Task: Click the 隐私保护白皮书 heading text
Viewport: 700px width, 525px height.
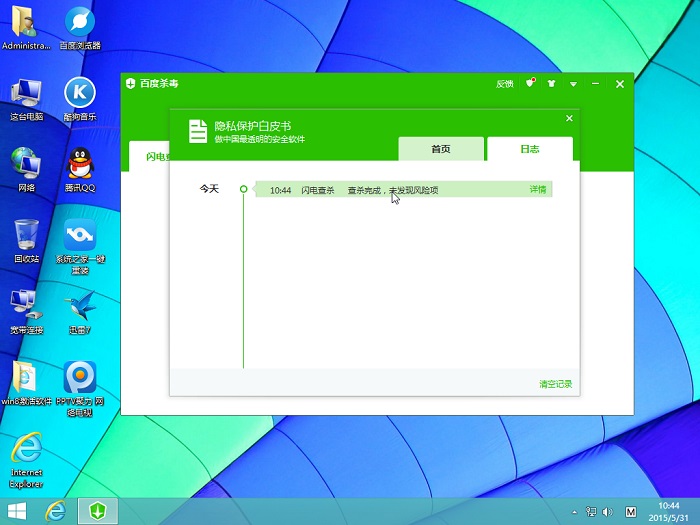Action: pyautogui.click(x=253, y=126)
